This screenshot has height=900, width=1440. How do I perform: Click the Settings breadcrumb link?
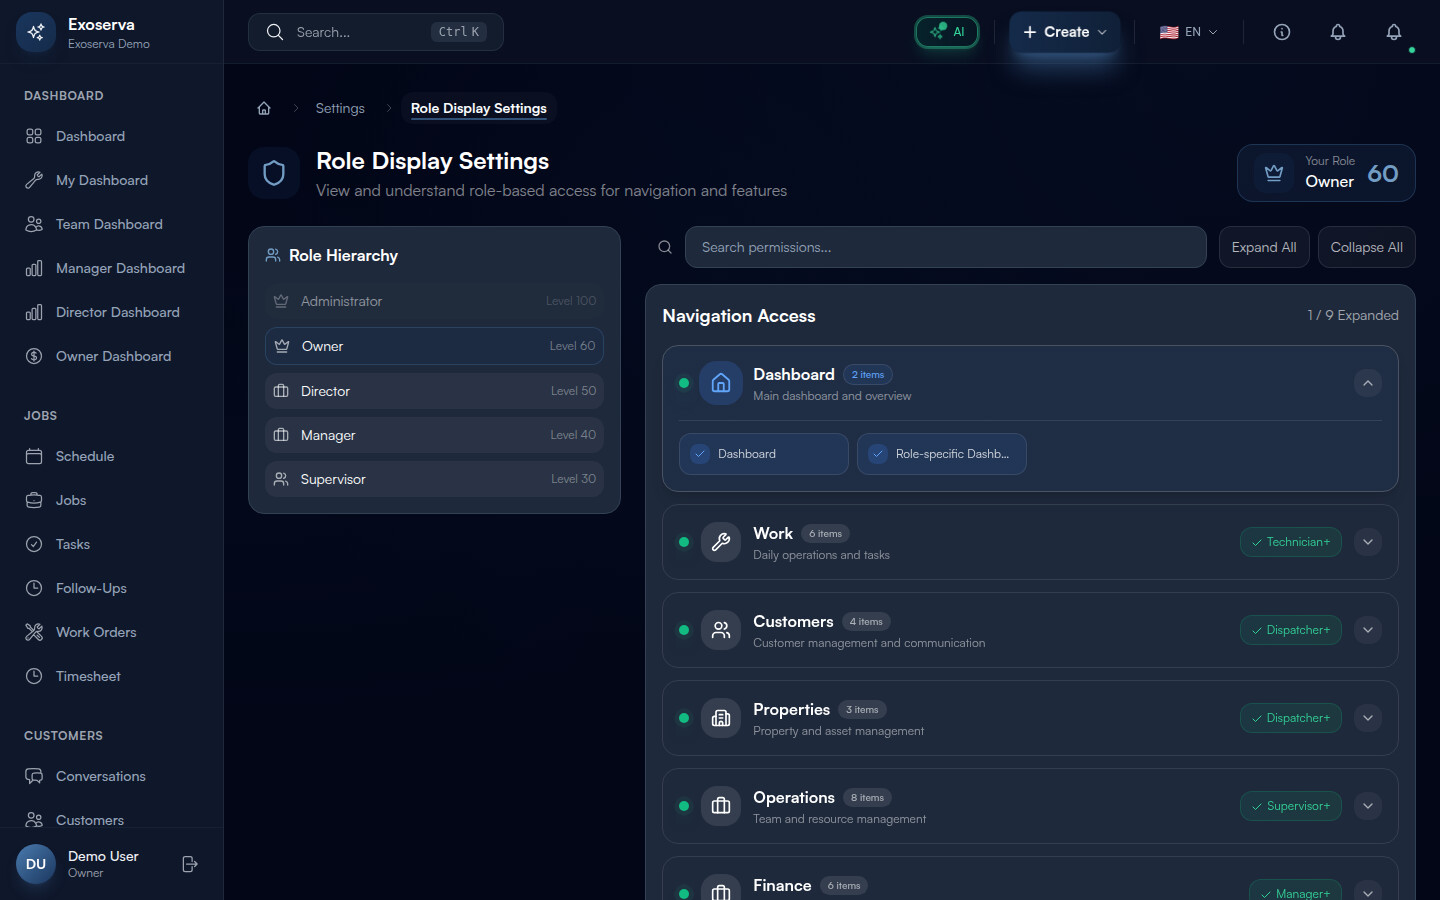click(x=340, y=109)
